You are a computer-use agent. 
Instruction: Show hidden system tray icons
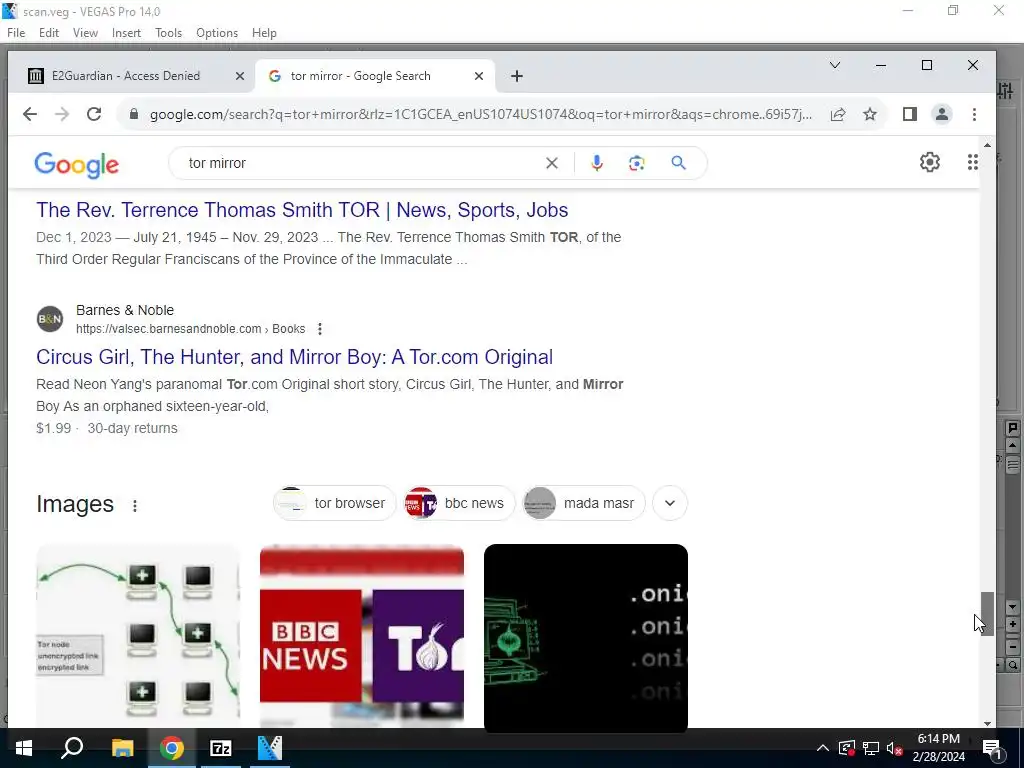click(x=823, y=748)
